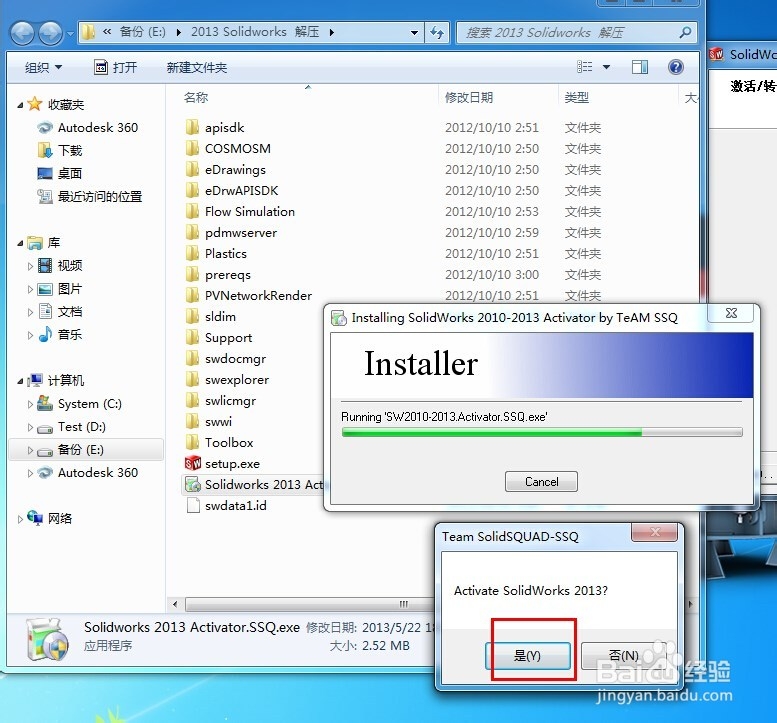Cancel the Activator installer
This screenshot has height=723, width=777.
(541, 481)
